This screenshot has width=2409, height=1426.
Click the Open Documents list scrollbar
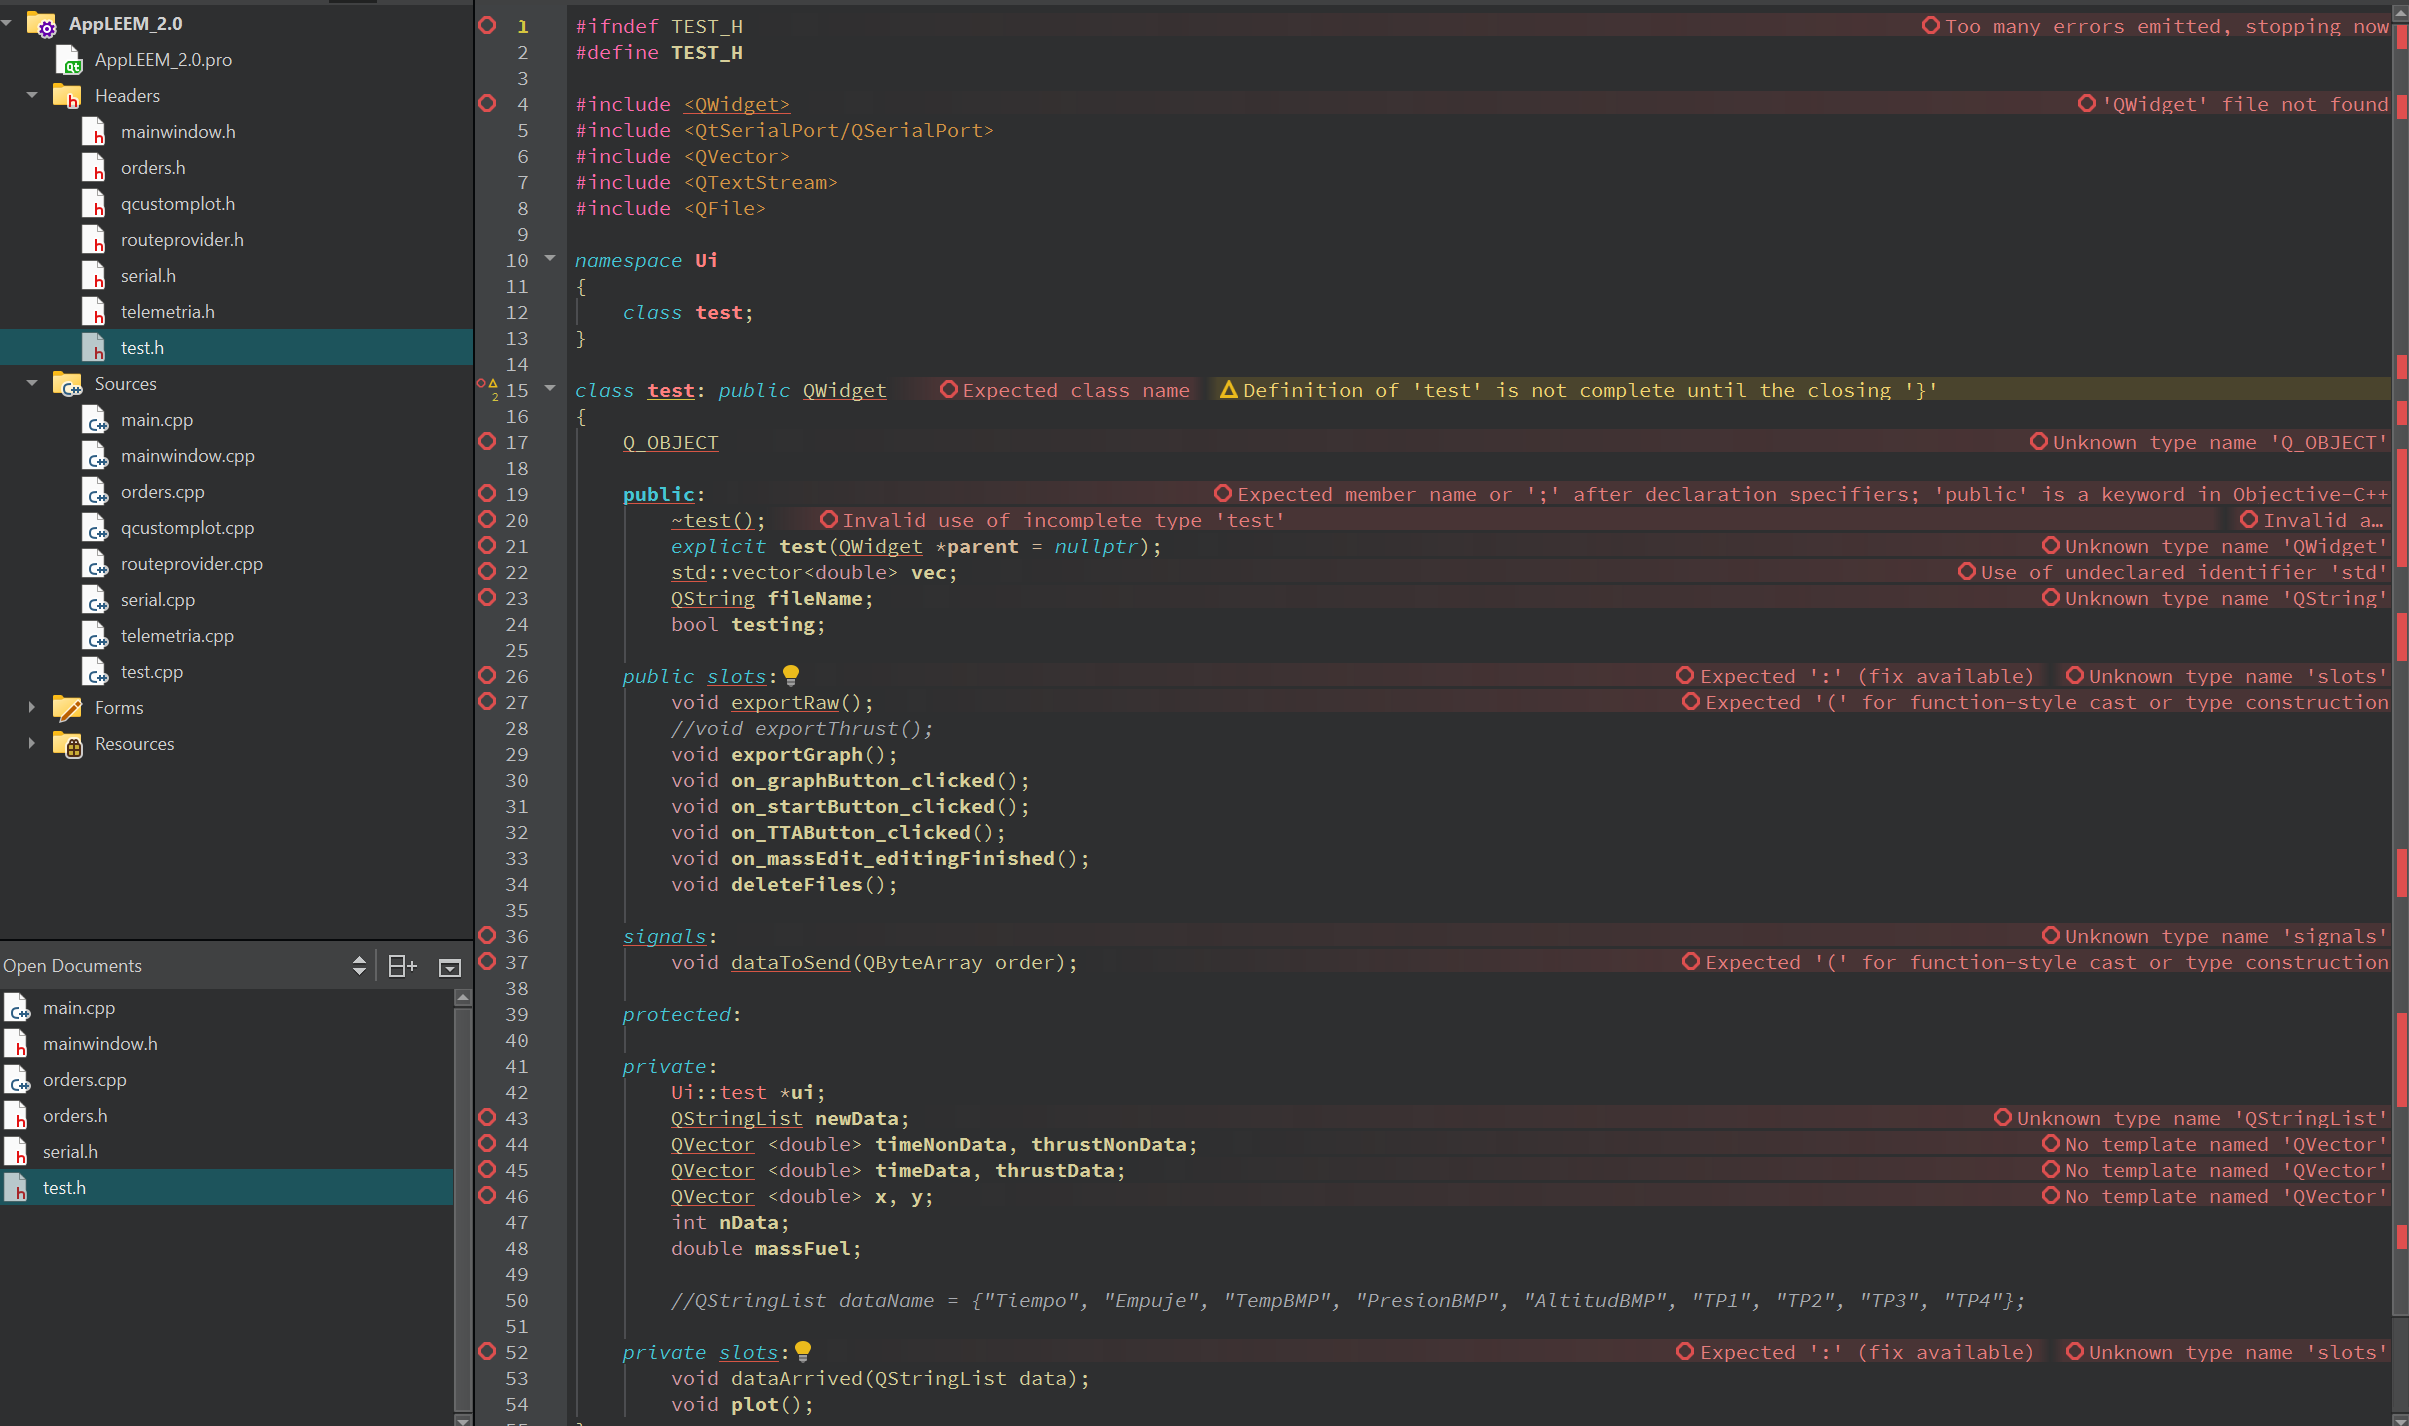tap(462, 1208)
